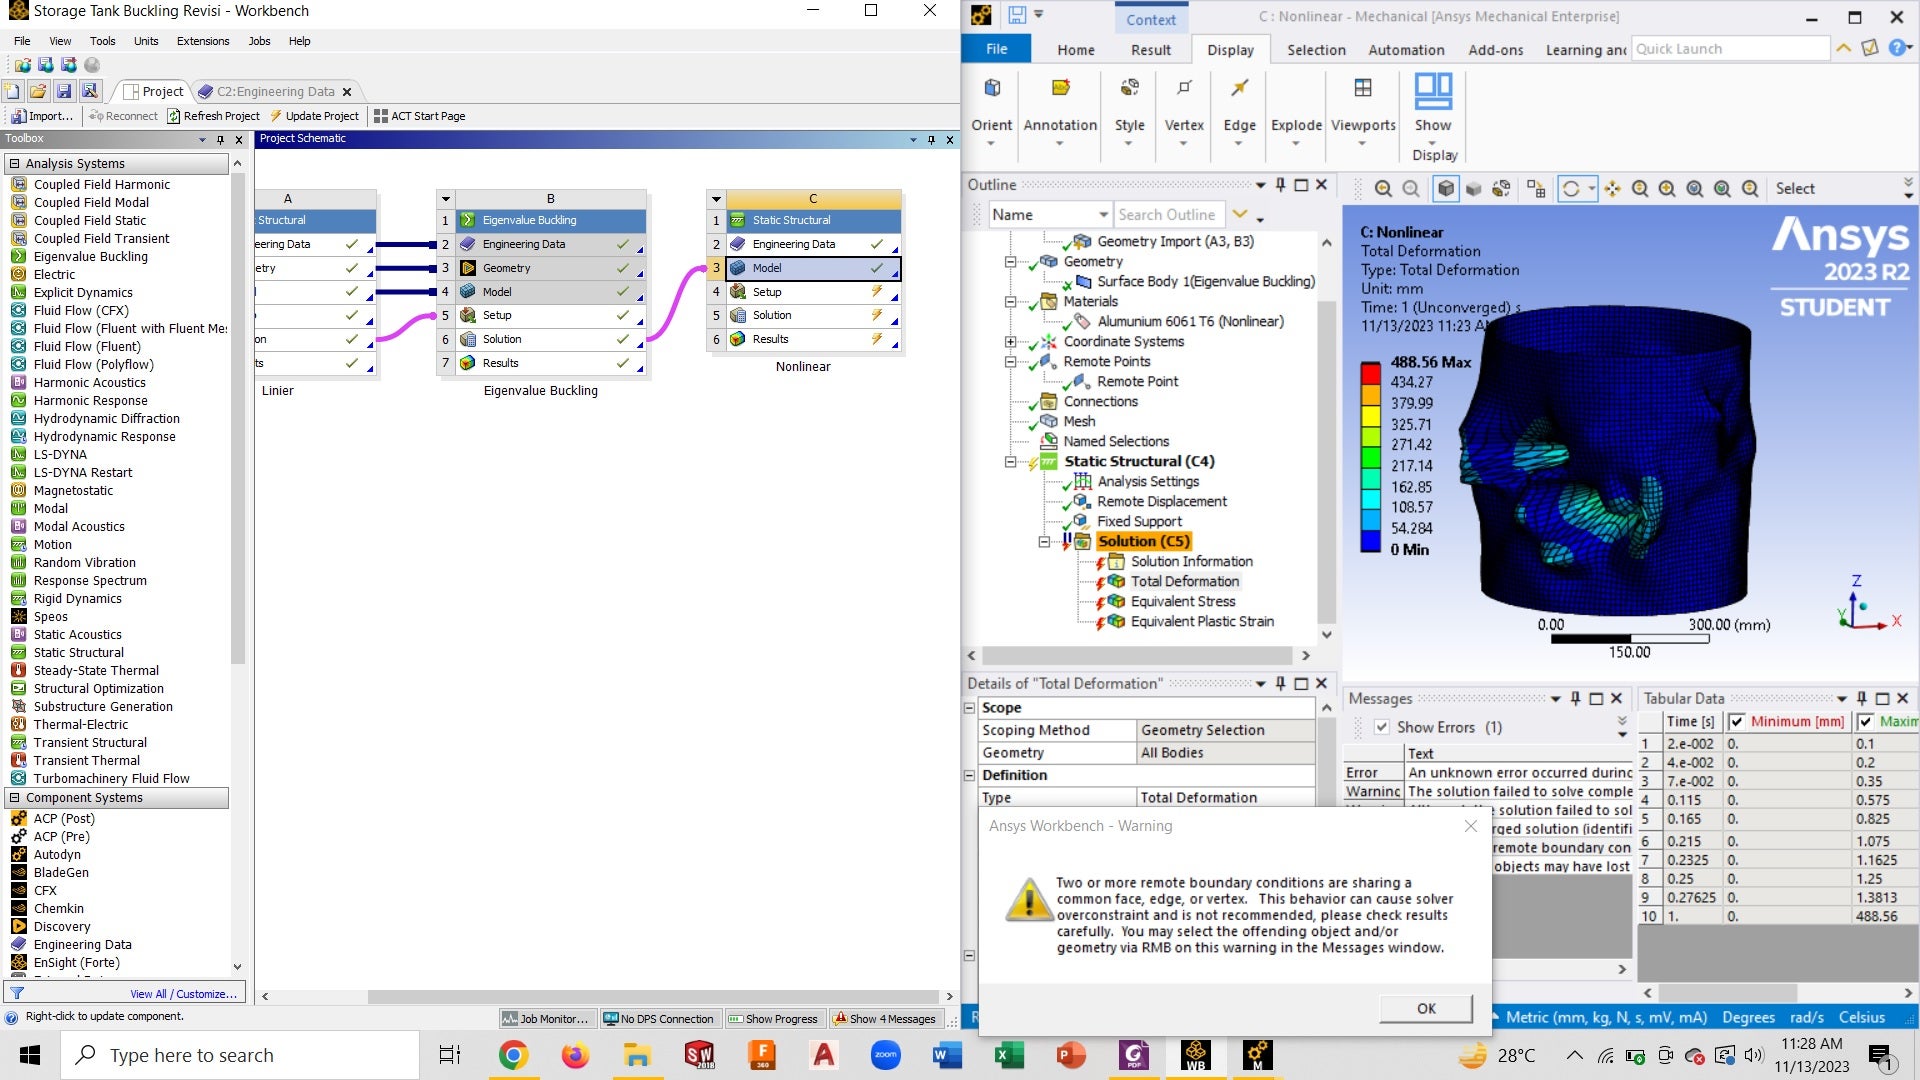Open the Extensions menu in Workbench

point(203,41)
